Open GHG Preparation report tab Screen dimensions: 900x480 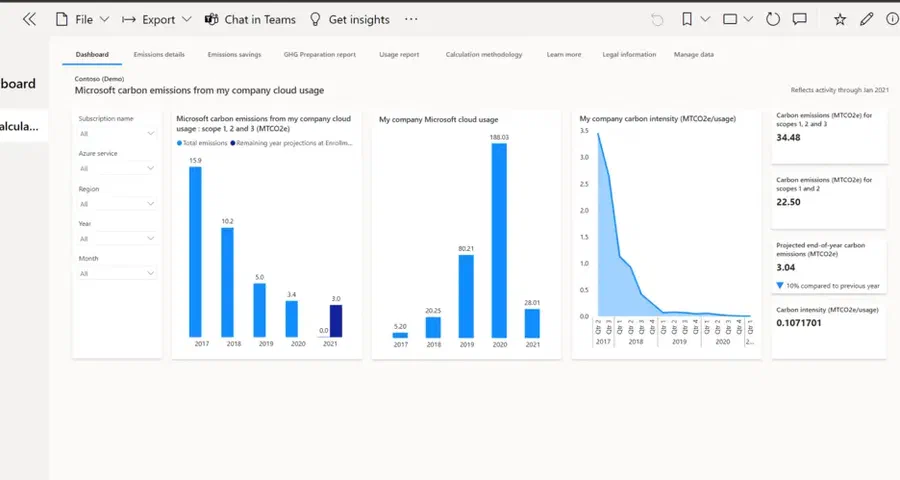320,55
